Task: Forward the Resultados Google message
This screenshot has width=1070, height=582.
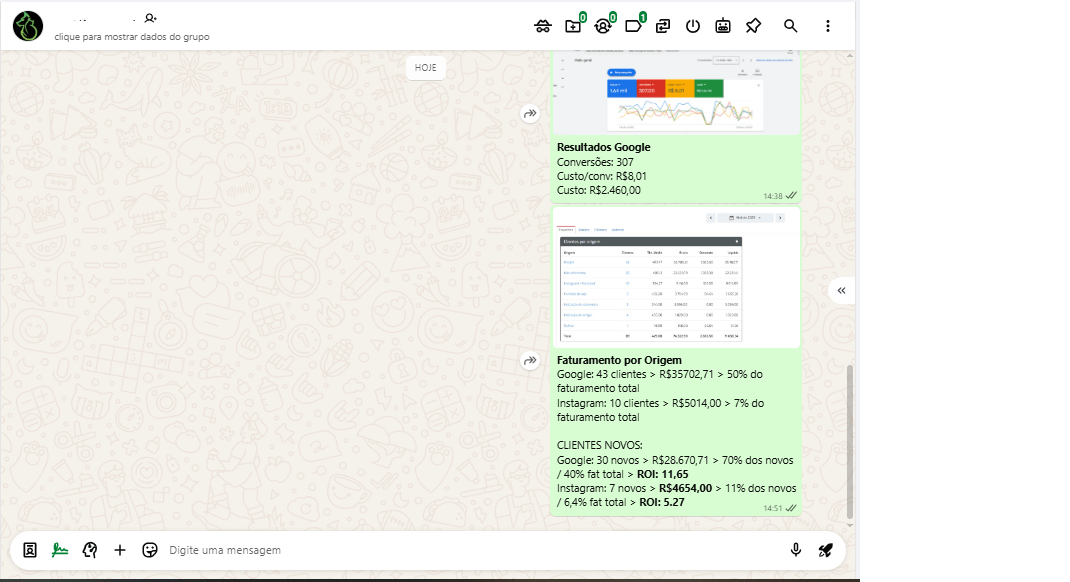Action: (x=529, y=114)
